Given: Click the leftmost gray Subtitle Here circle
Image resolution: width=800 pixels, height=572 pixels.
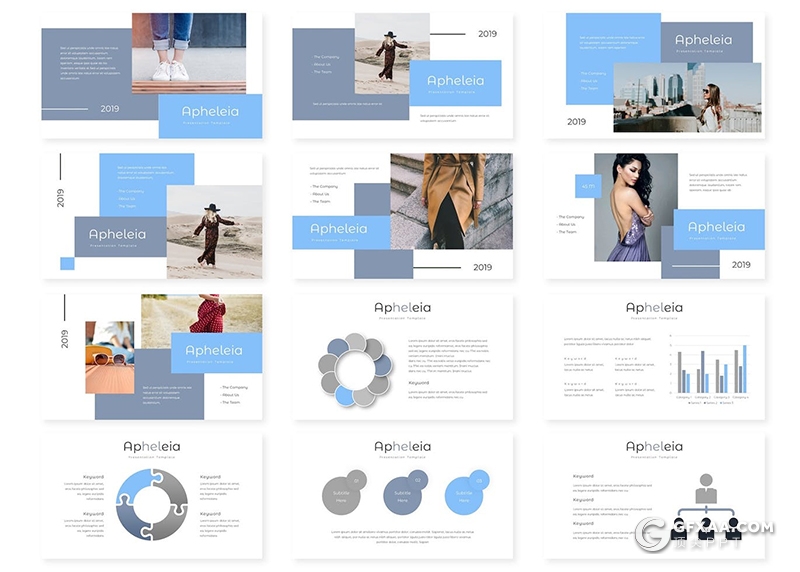Looking at the screenshot, I should [343, 494].
